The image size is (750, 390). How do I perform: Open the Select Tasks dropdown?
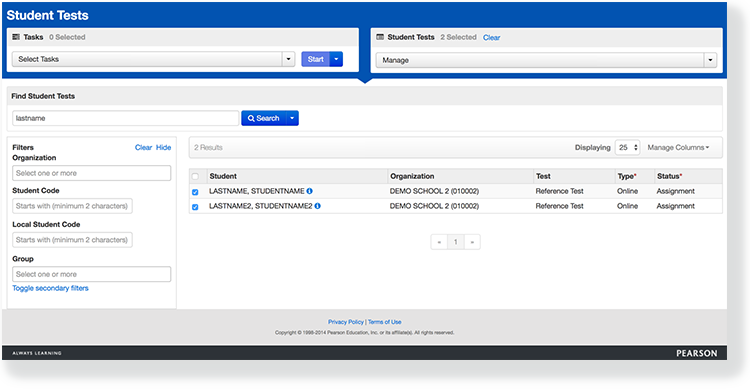(153, 59)
